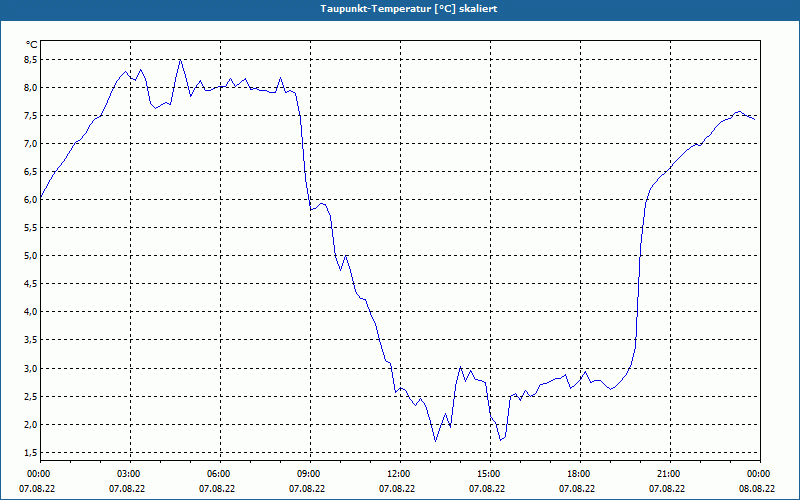The image size is (800, 500).
Task: Select the °C unit label on the axis
Action: pyautogui.click(x=32, y=45)
